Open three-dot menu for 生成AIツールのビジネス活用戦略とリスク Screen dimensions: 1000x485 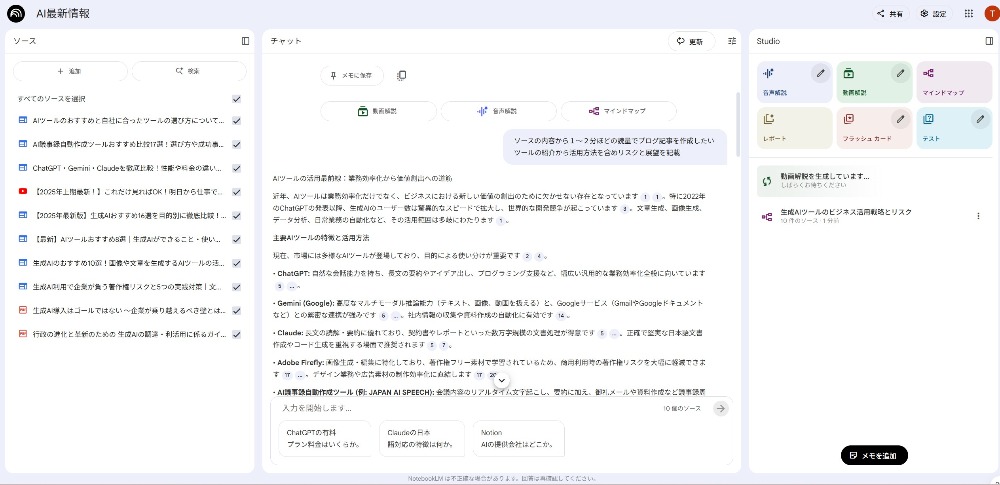click(x=978, y=215)
